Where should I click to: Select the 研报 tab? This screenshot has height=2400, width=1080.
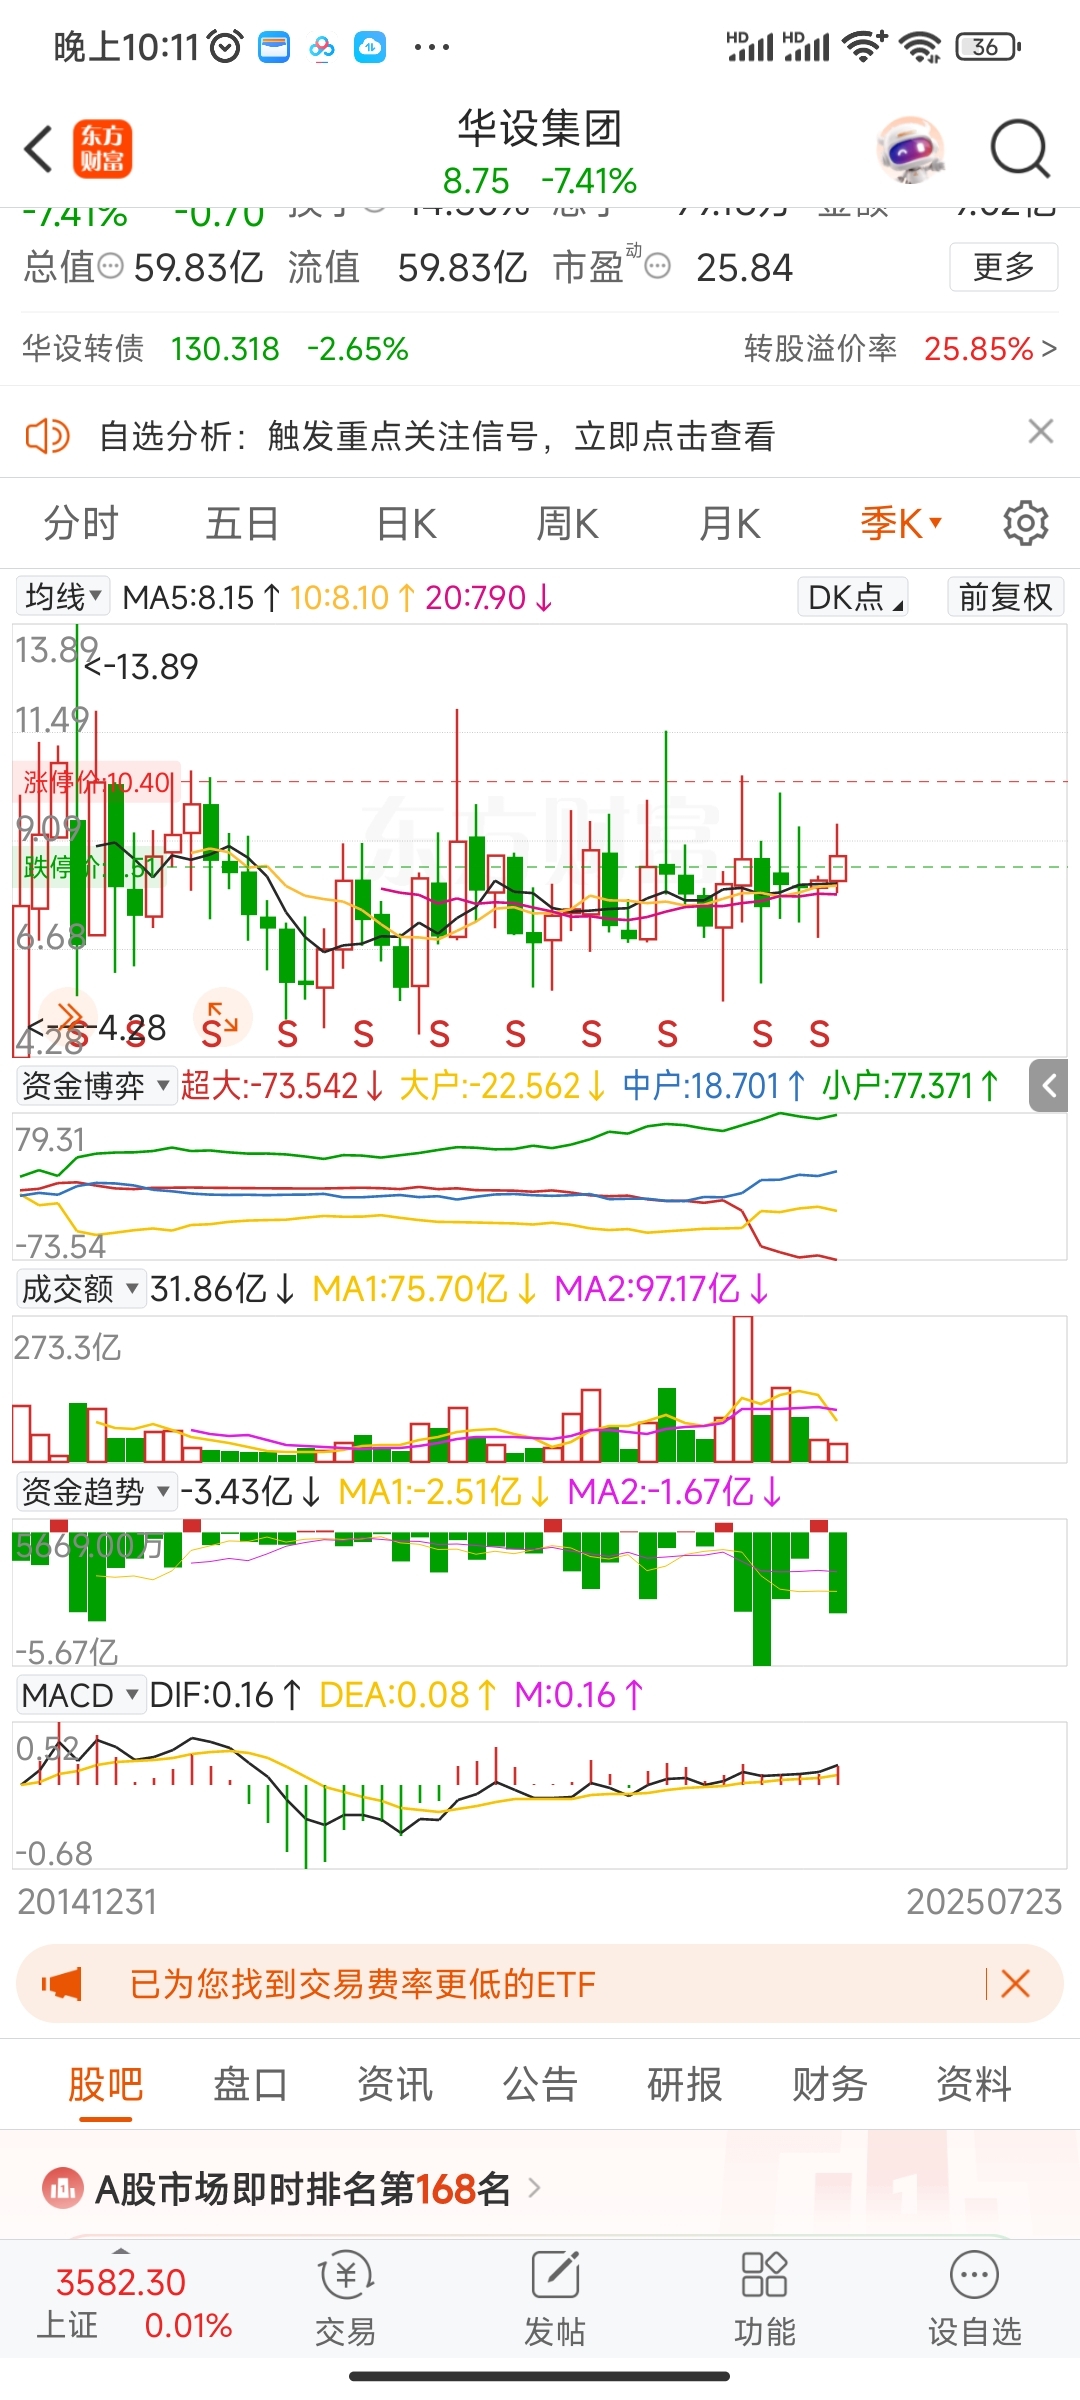[685, 2085]
